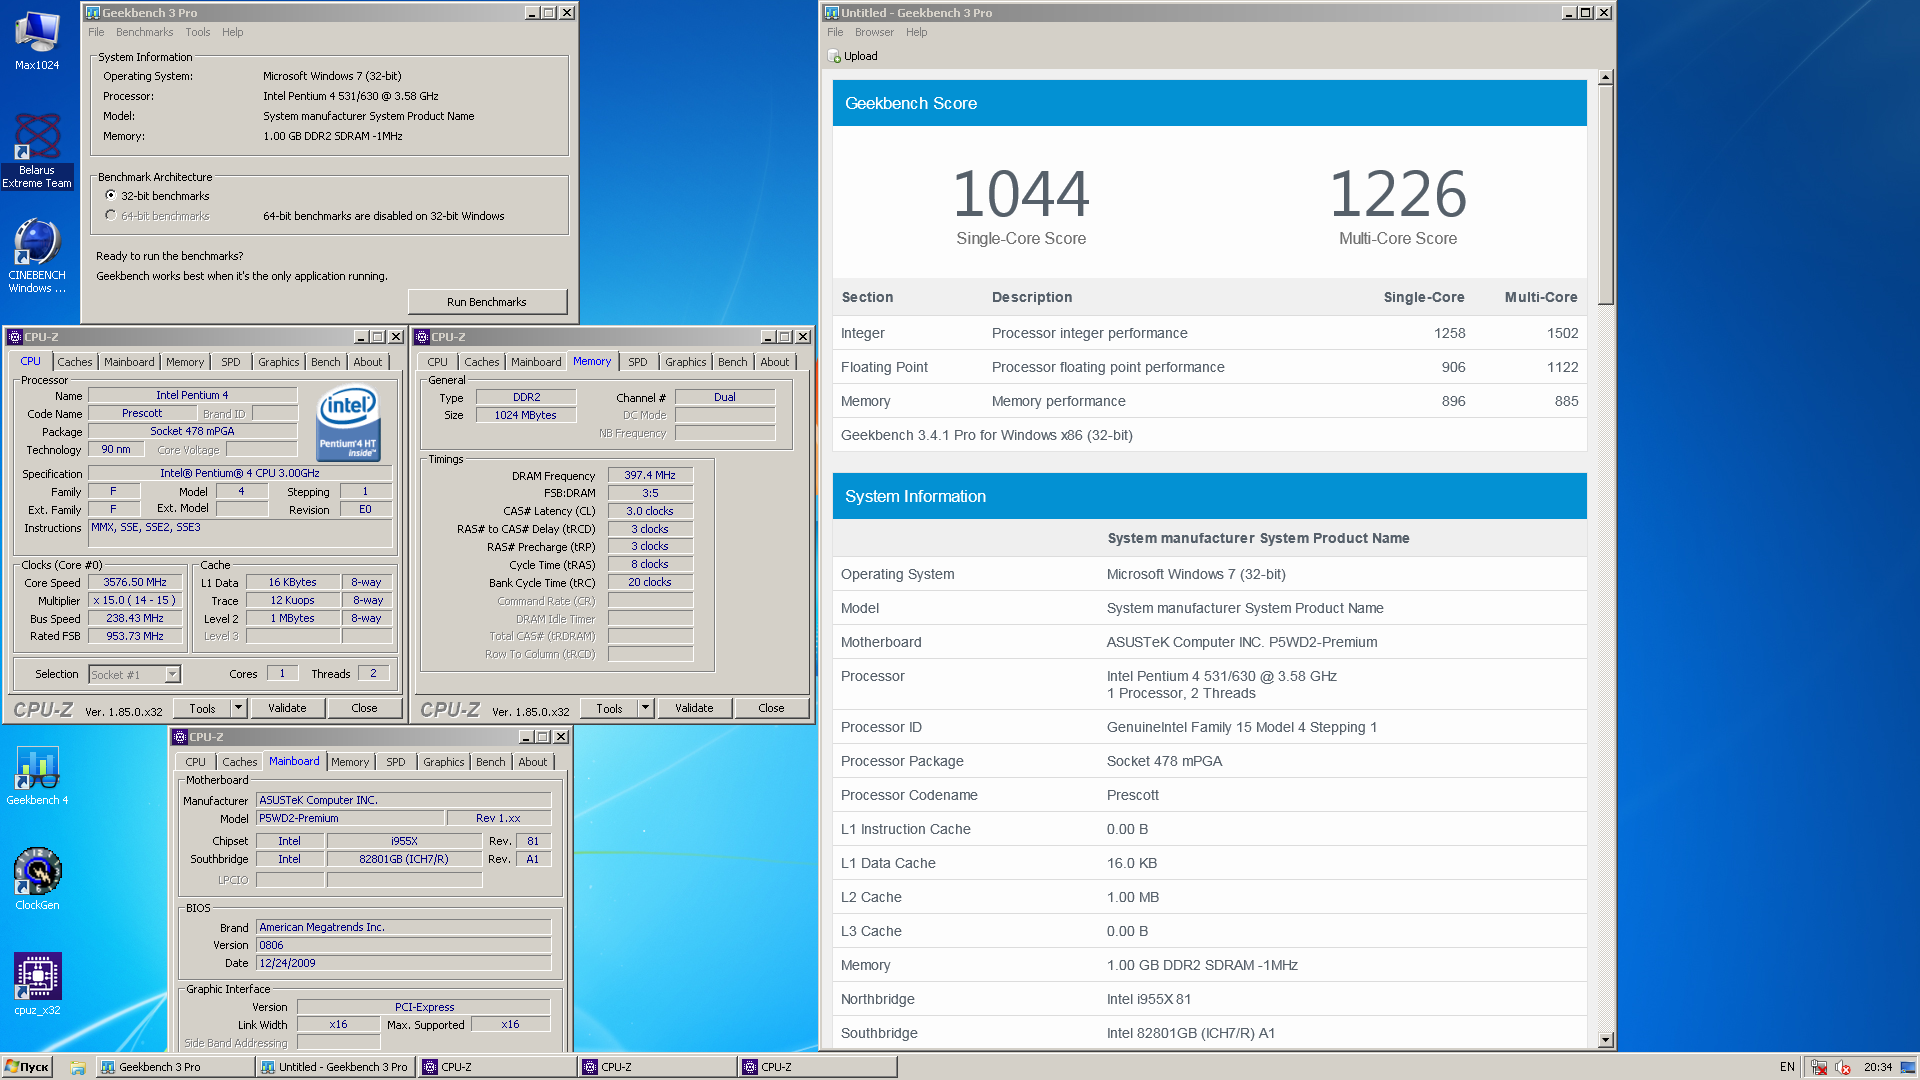Click Close button in CPU-Z CPU window
The height and width of the screenshot is (1080, 1920).
[x=364, y=708]
